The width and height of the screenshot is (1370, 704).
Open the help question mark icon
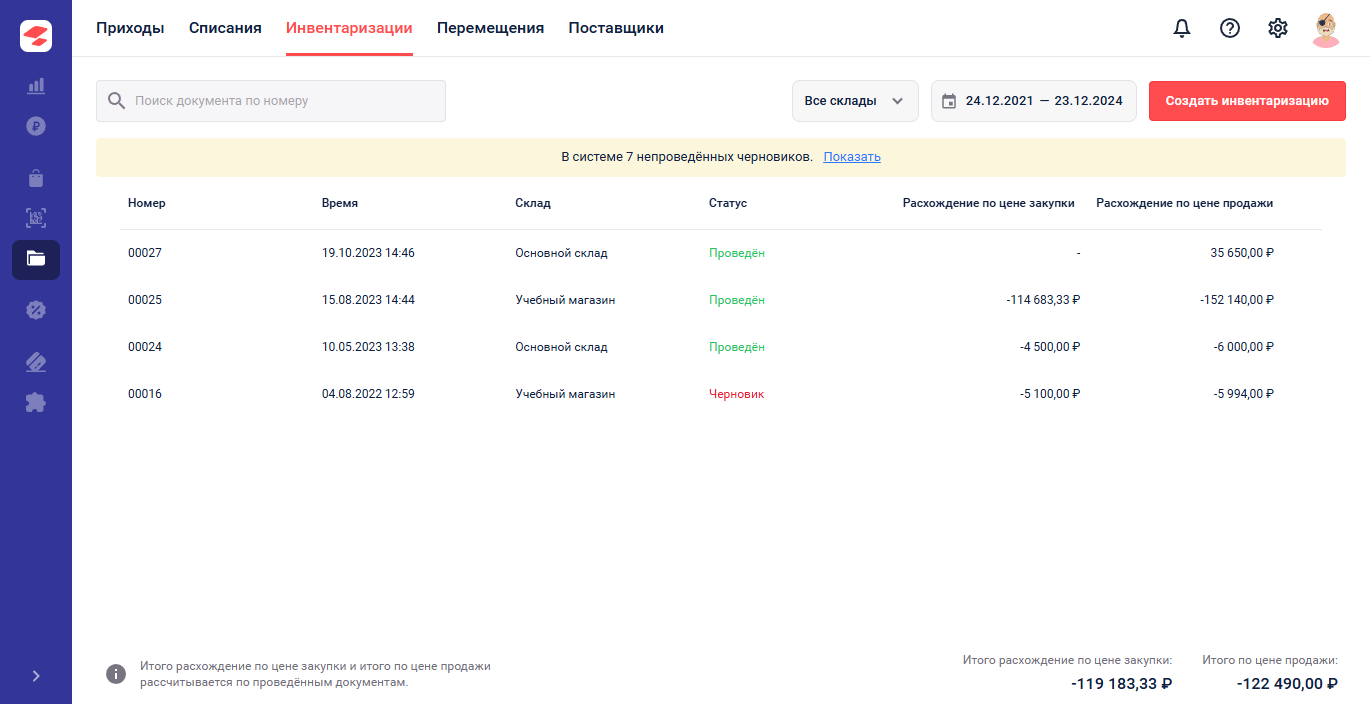[x=1230, y=28]
